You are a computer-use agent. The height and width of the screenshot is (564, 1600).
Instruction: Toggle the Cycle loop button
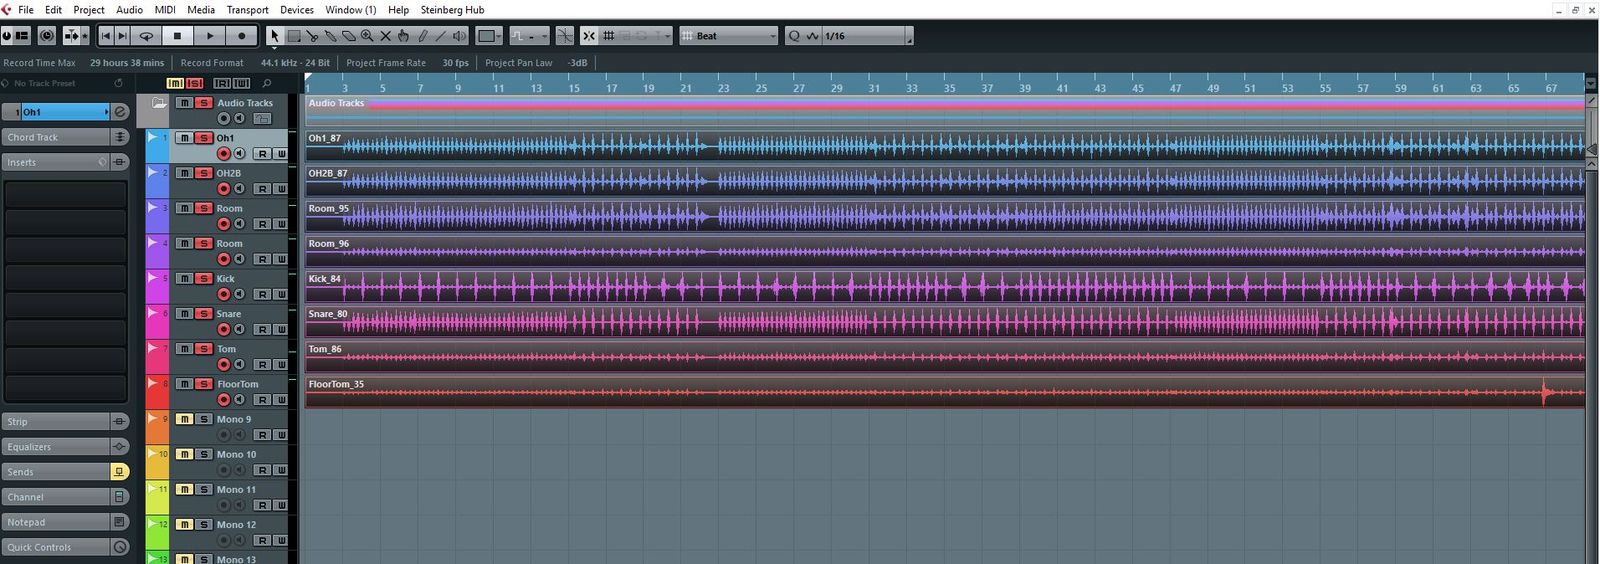coord(146,36)
